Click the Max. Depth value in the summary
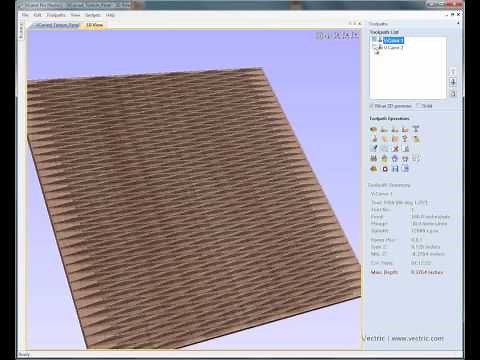480x360 pixels. (x=427, y=272)
